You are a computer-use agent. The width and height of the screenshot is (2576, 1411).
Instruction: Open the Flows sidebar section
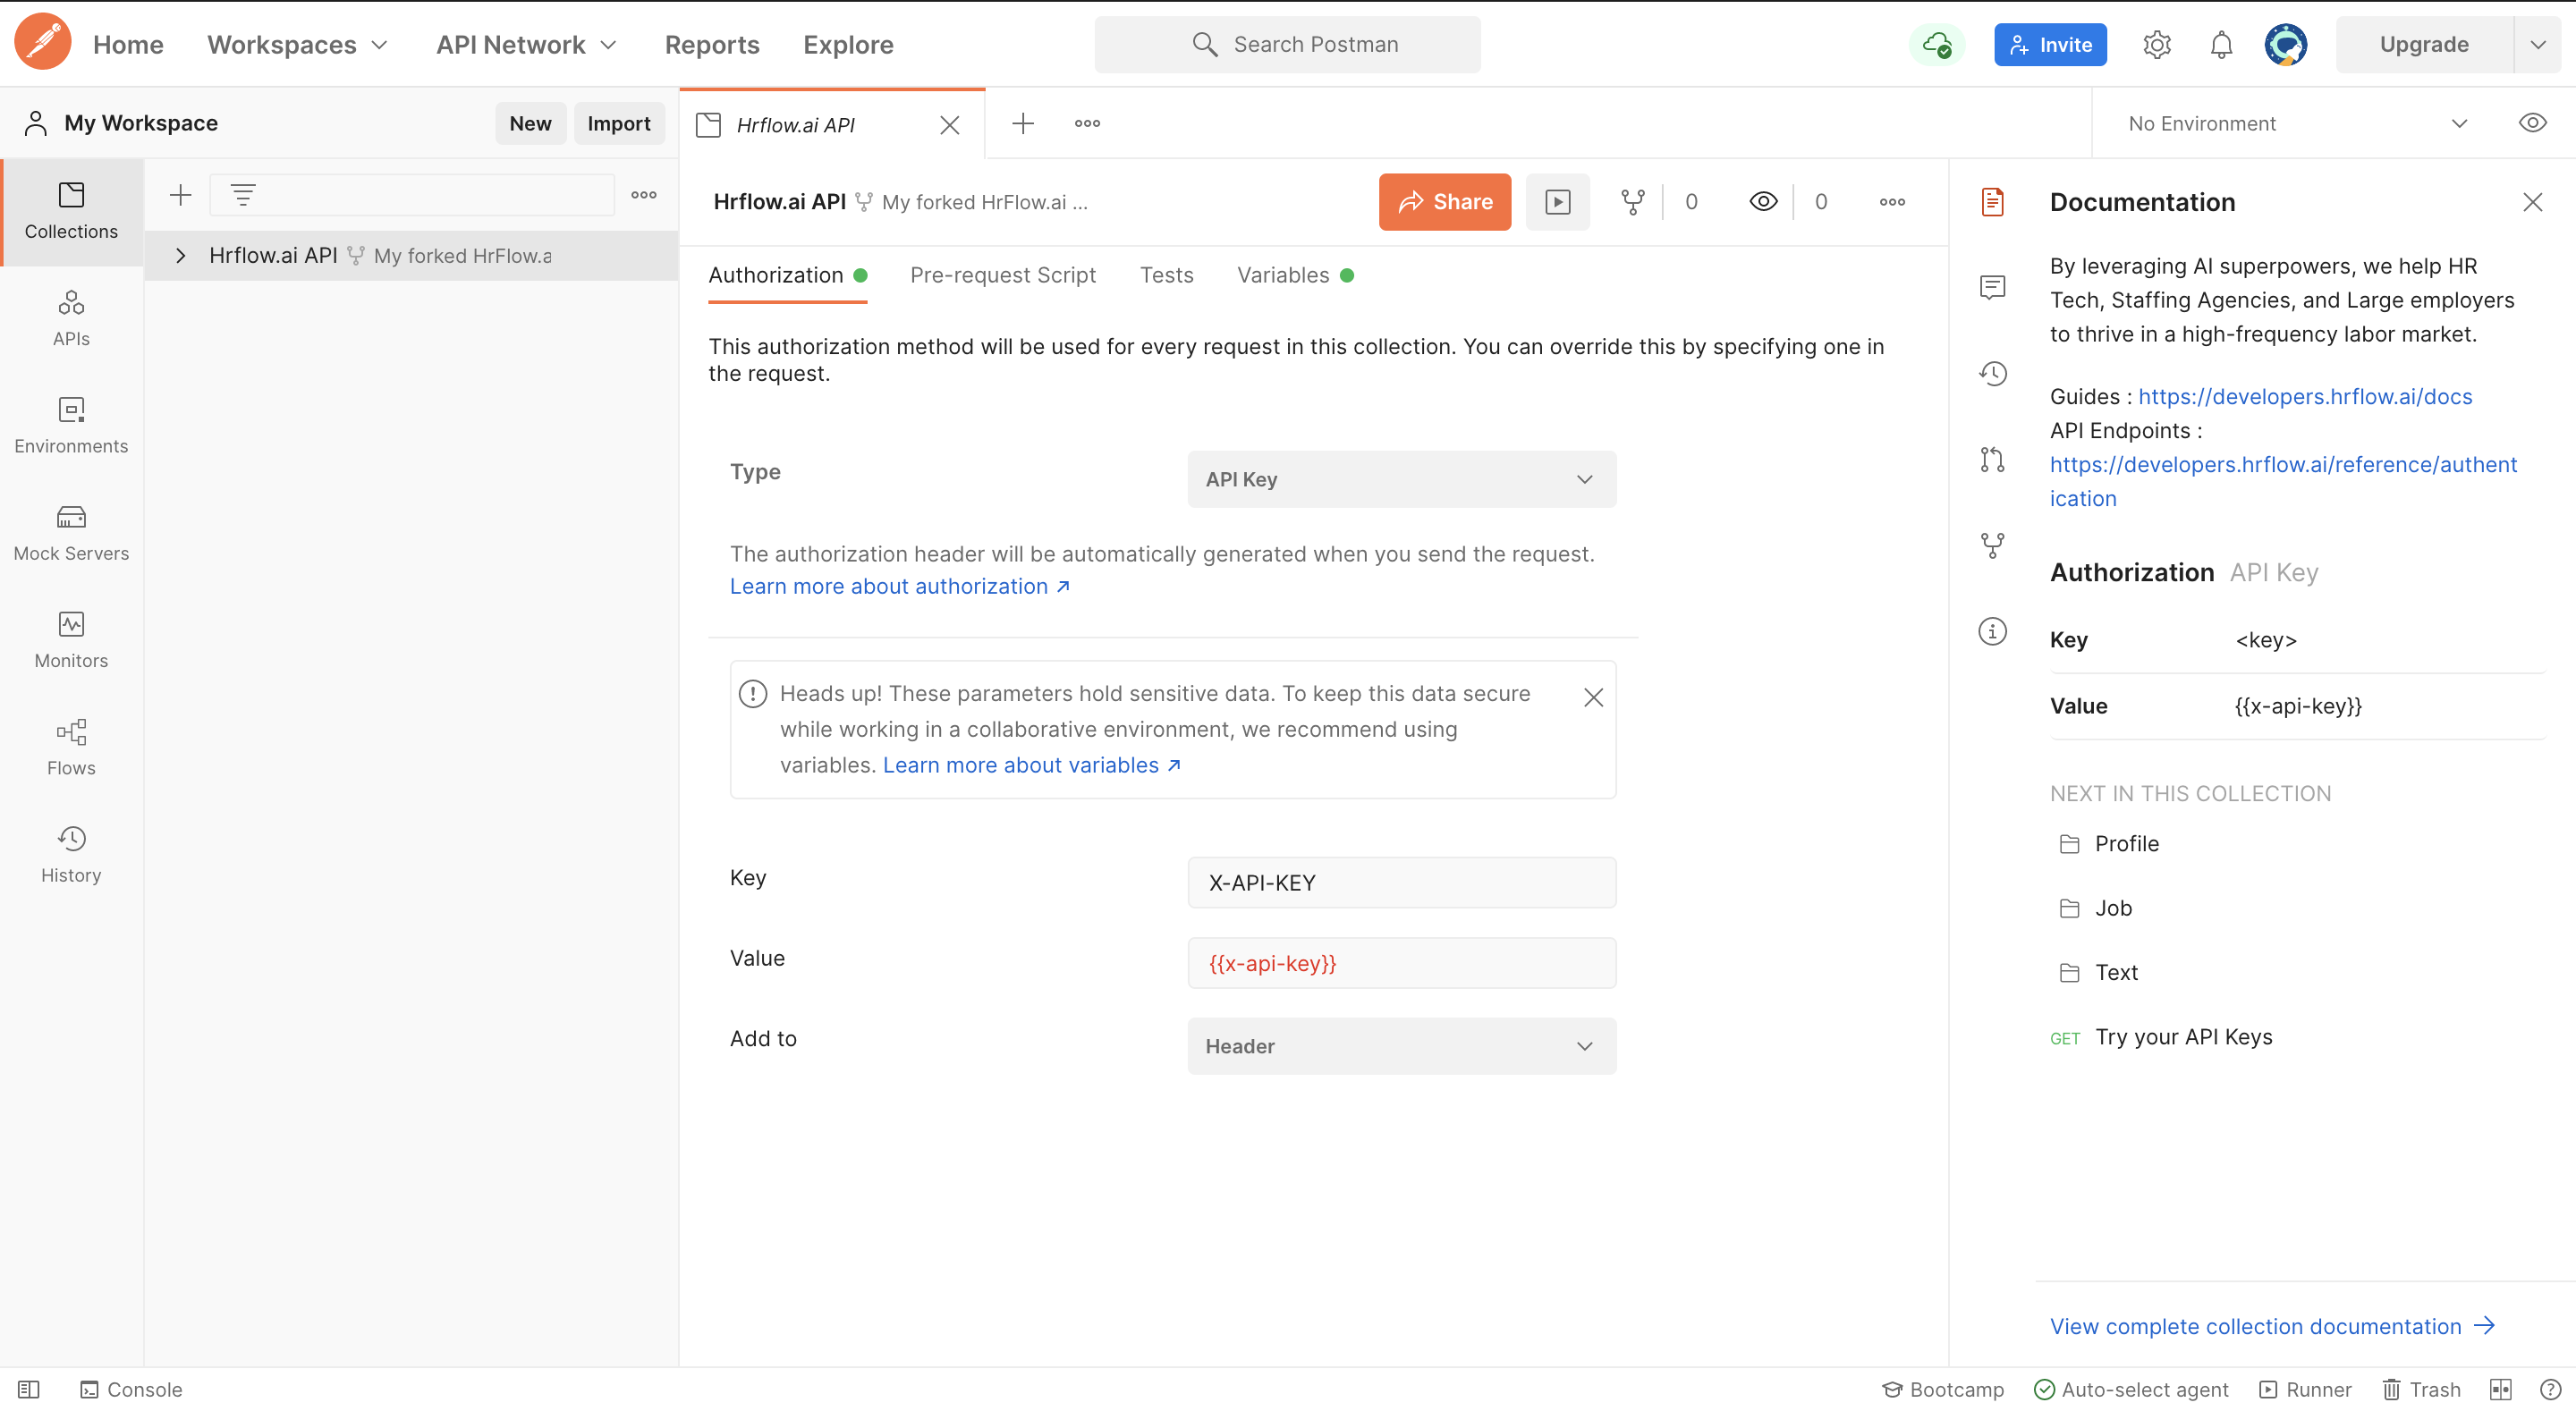point(71,747)
